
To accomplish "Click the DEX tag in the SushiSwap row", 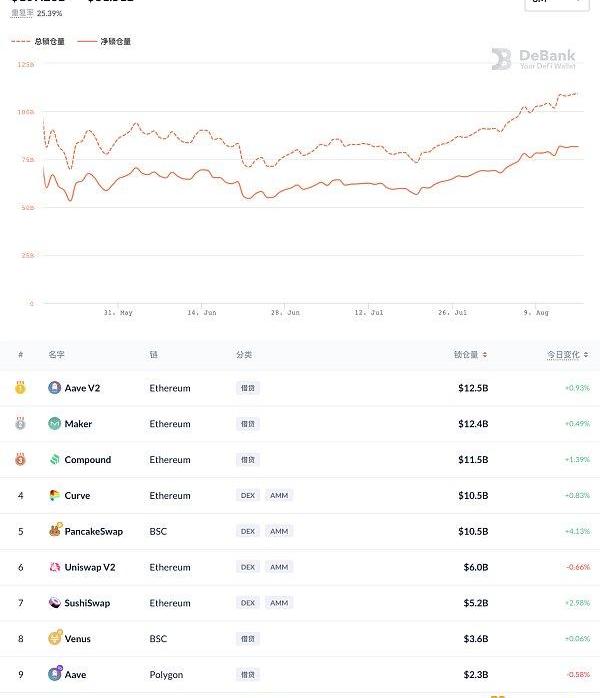I will click(x=248, y=603).
